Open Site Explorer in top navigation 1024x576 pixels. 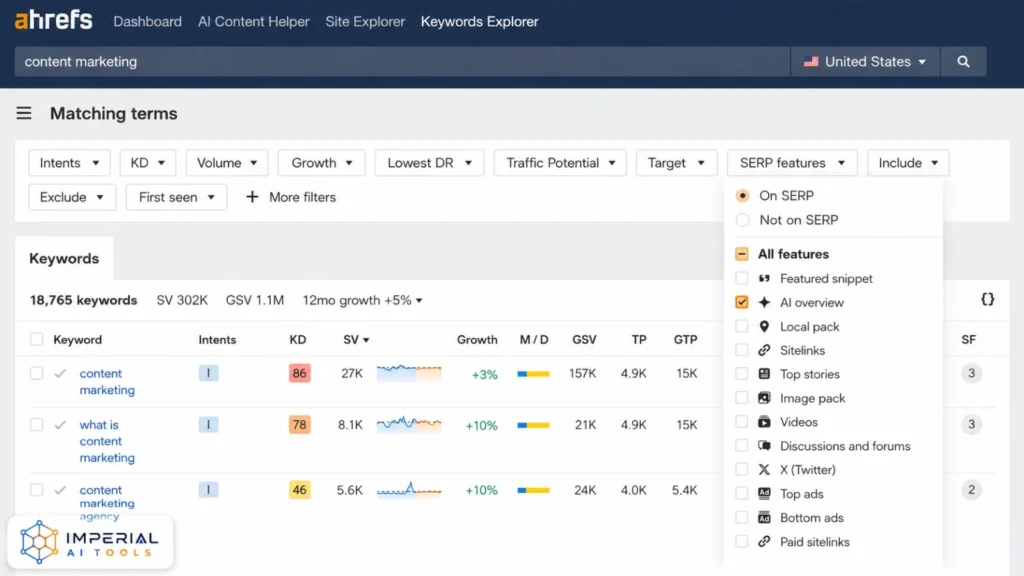(365, 22)
